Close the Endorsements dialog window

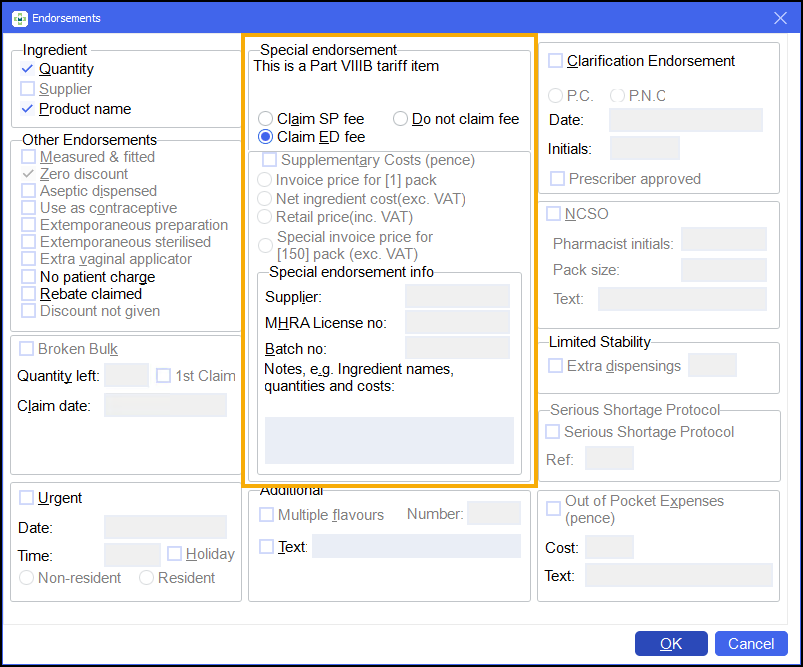pos(780,18)
